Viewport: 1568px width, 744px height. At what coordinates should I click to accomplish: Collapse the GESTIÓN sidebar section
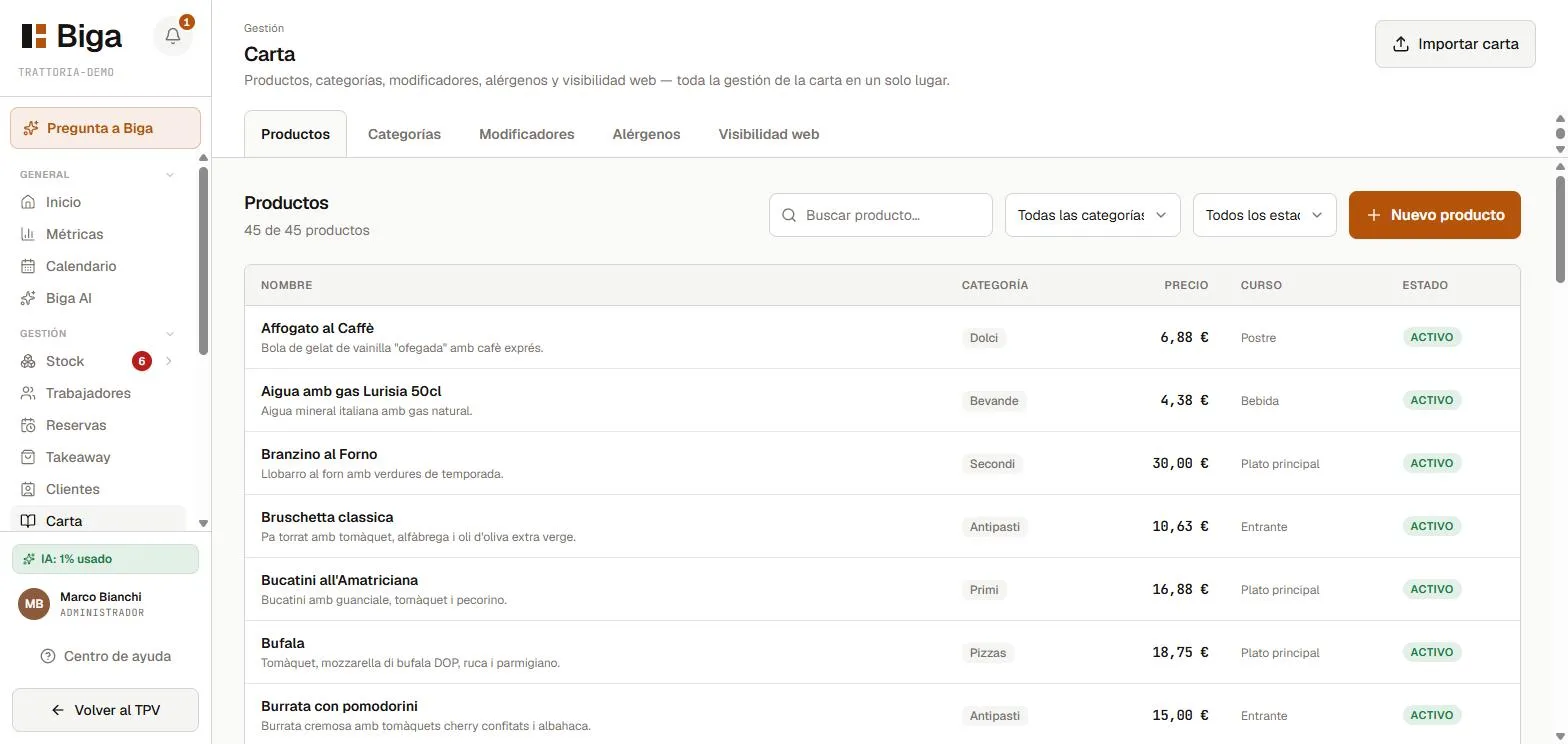(x=170, y=333)
